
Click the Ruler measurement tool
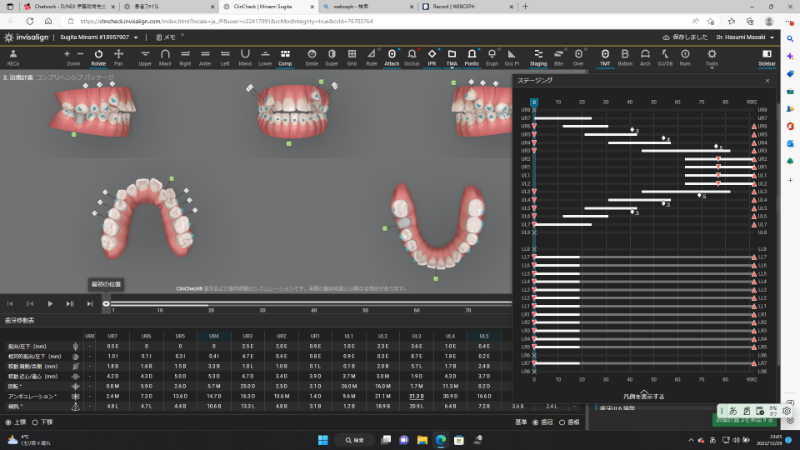371,55
